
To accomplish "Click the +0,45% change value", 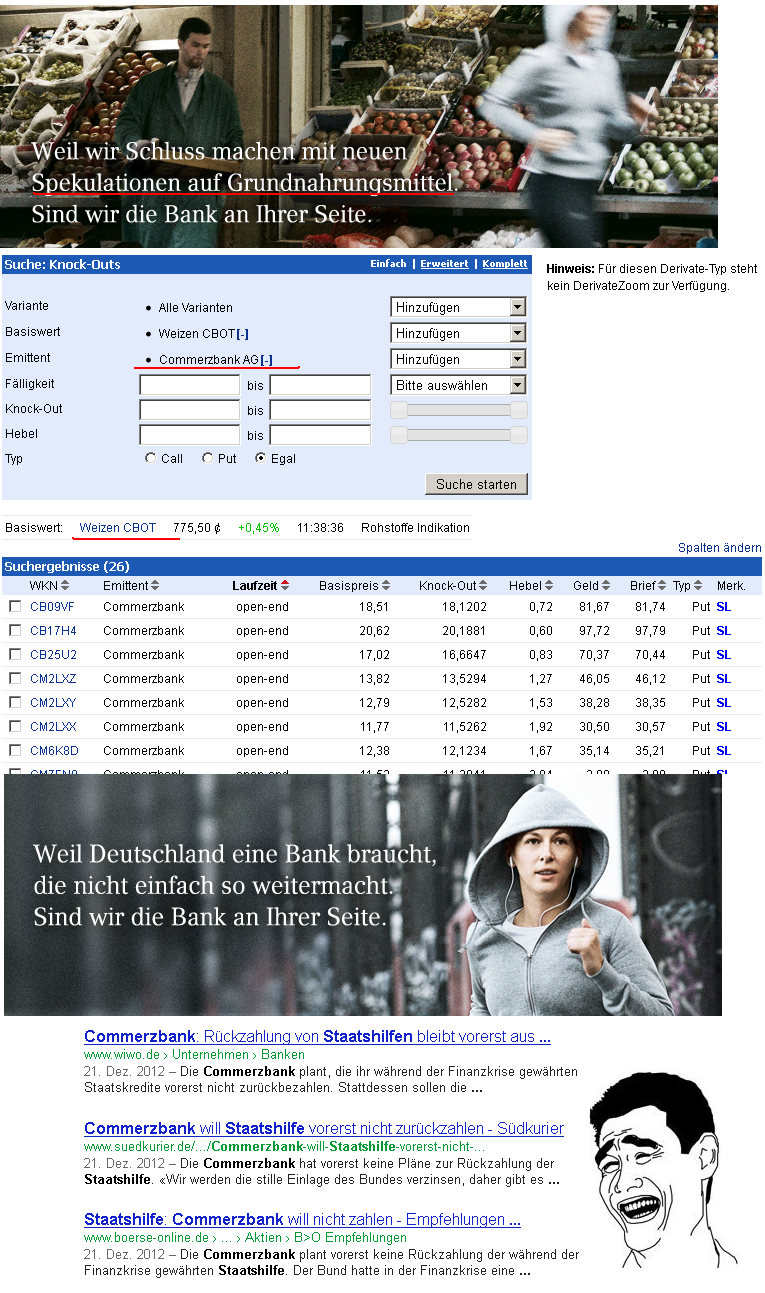I will (x=259, y=528).
